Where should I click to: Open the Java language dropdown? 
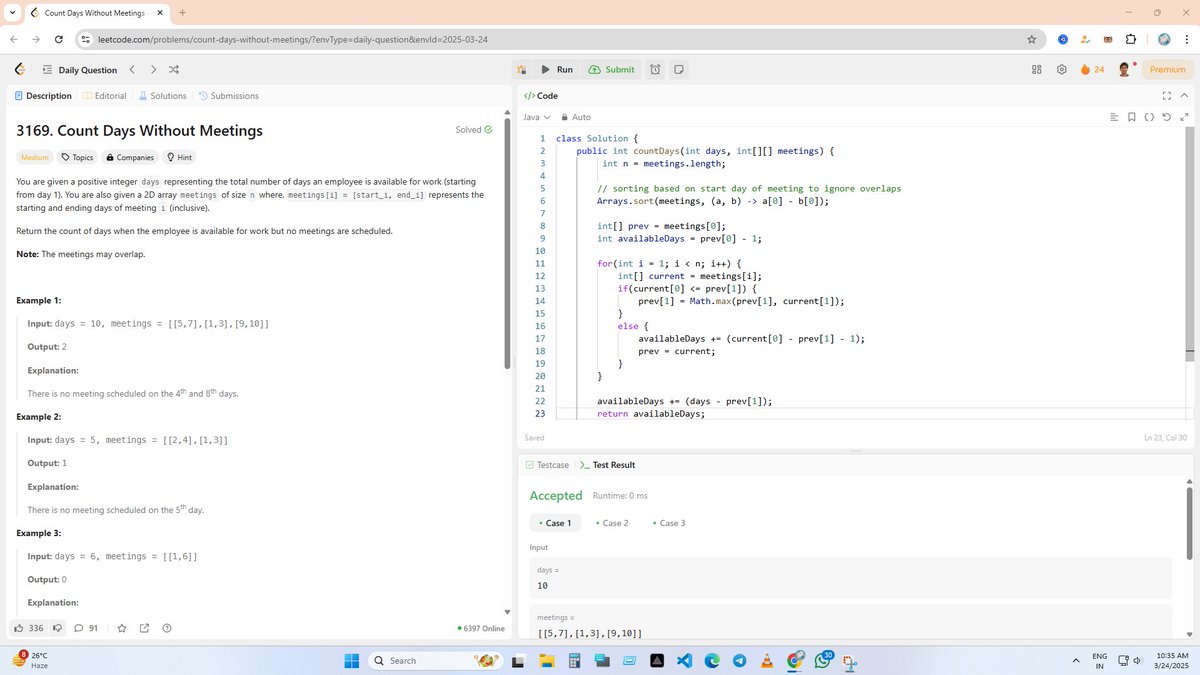click(537, 117)
